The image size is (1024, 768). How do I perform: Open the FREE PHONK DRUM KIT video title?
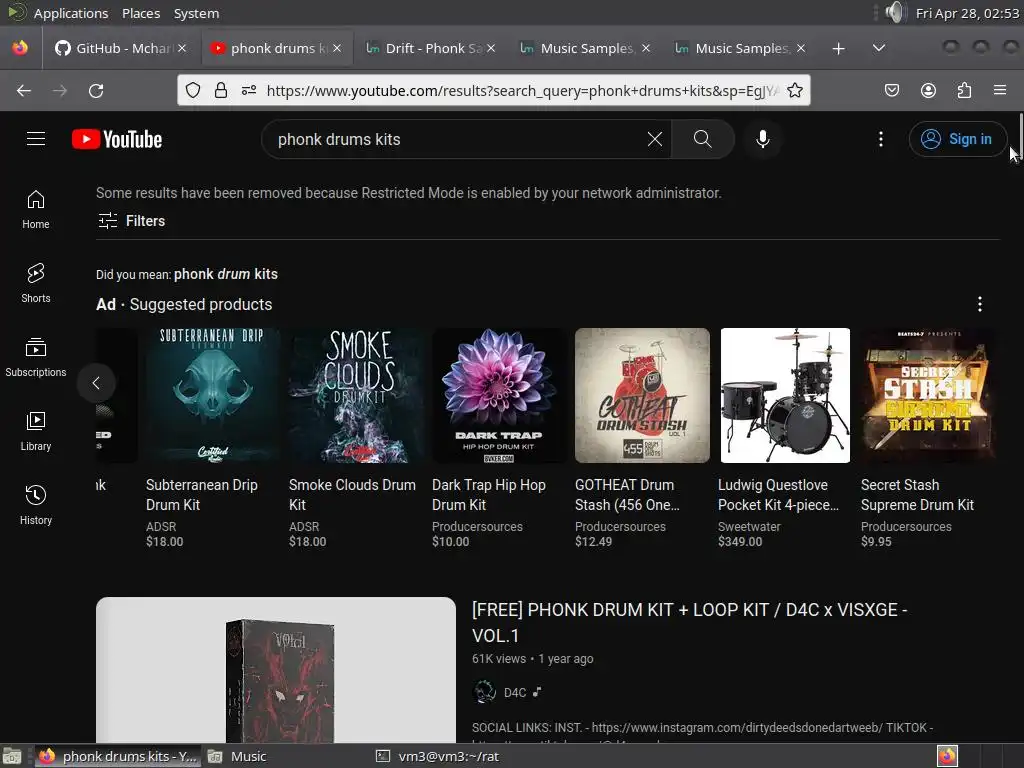pos(690,622)
